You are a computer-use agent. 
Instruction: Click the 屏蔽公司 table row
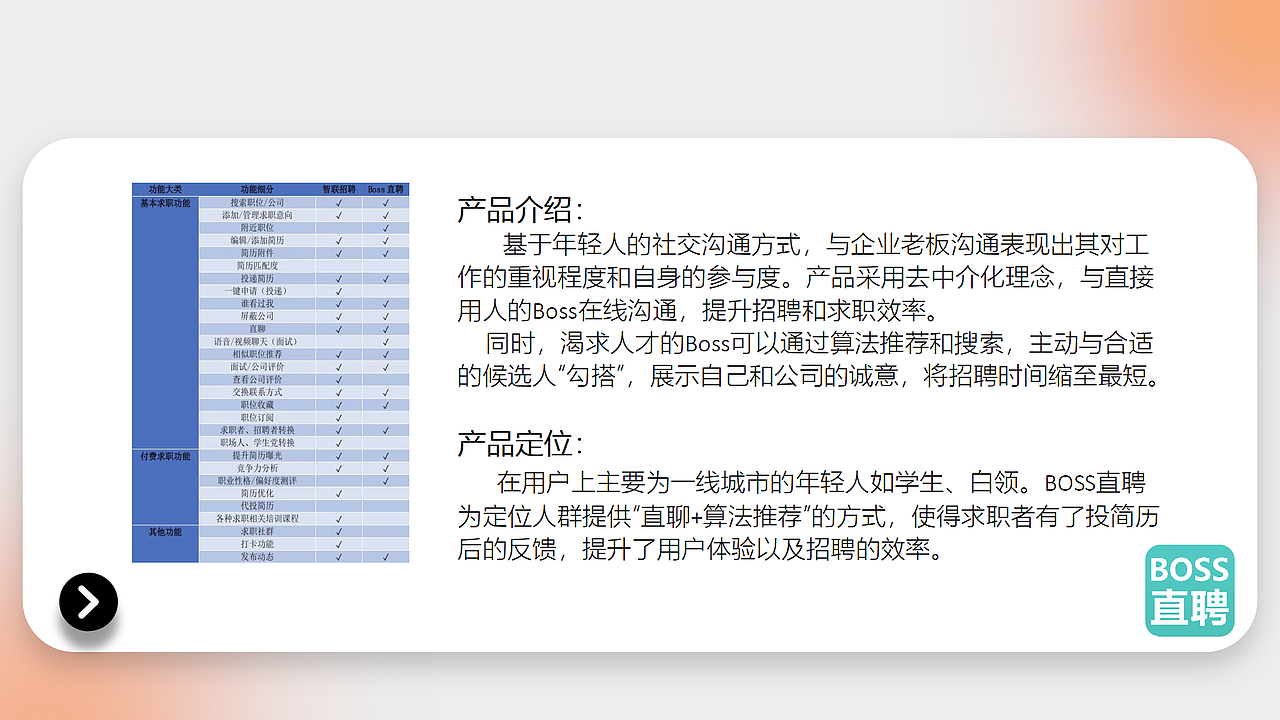(x=304, y=316)
